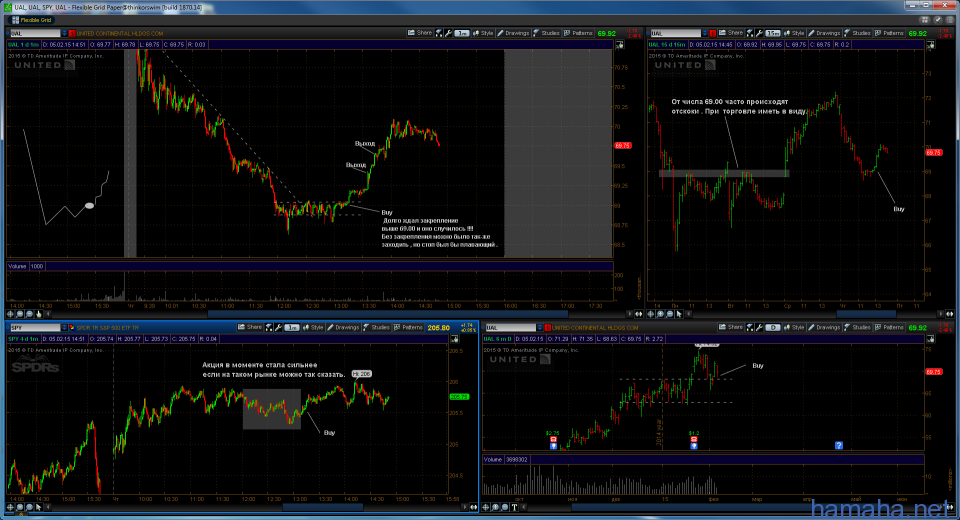Expand symbol dropdown in top-right 15m chart
The image size is (960, 520).
705,33
